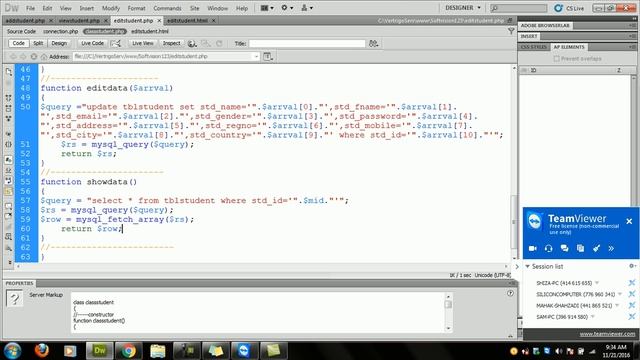Select the AP ELEMENTS panel tab

[x=569, y=47]
